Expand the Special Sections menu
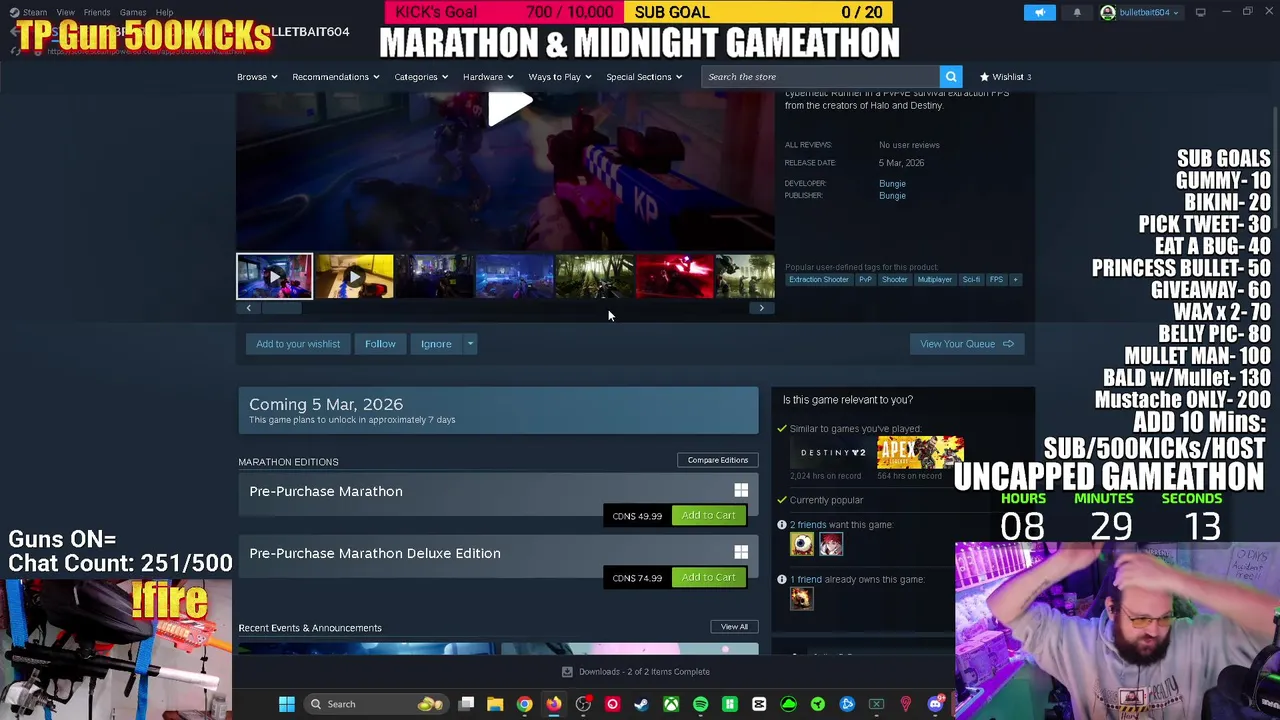Viewport: 1280px width, 720px height. 643,77
